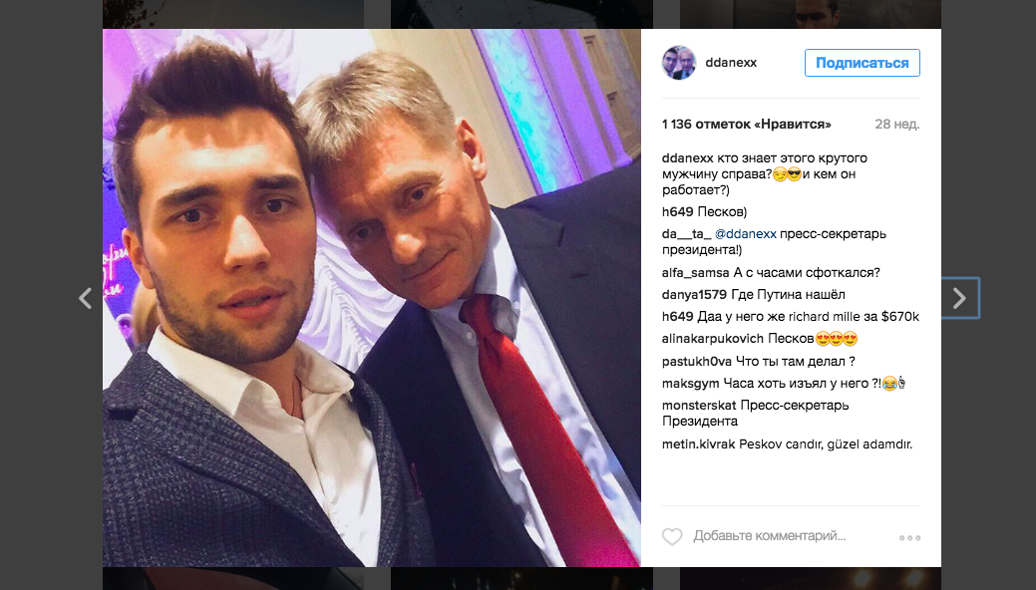Open alfa_samsa commenter profile
The height and width of the screenshot is (590, 1036).
click(695, 273)
